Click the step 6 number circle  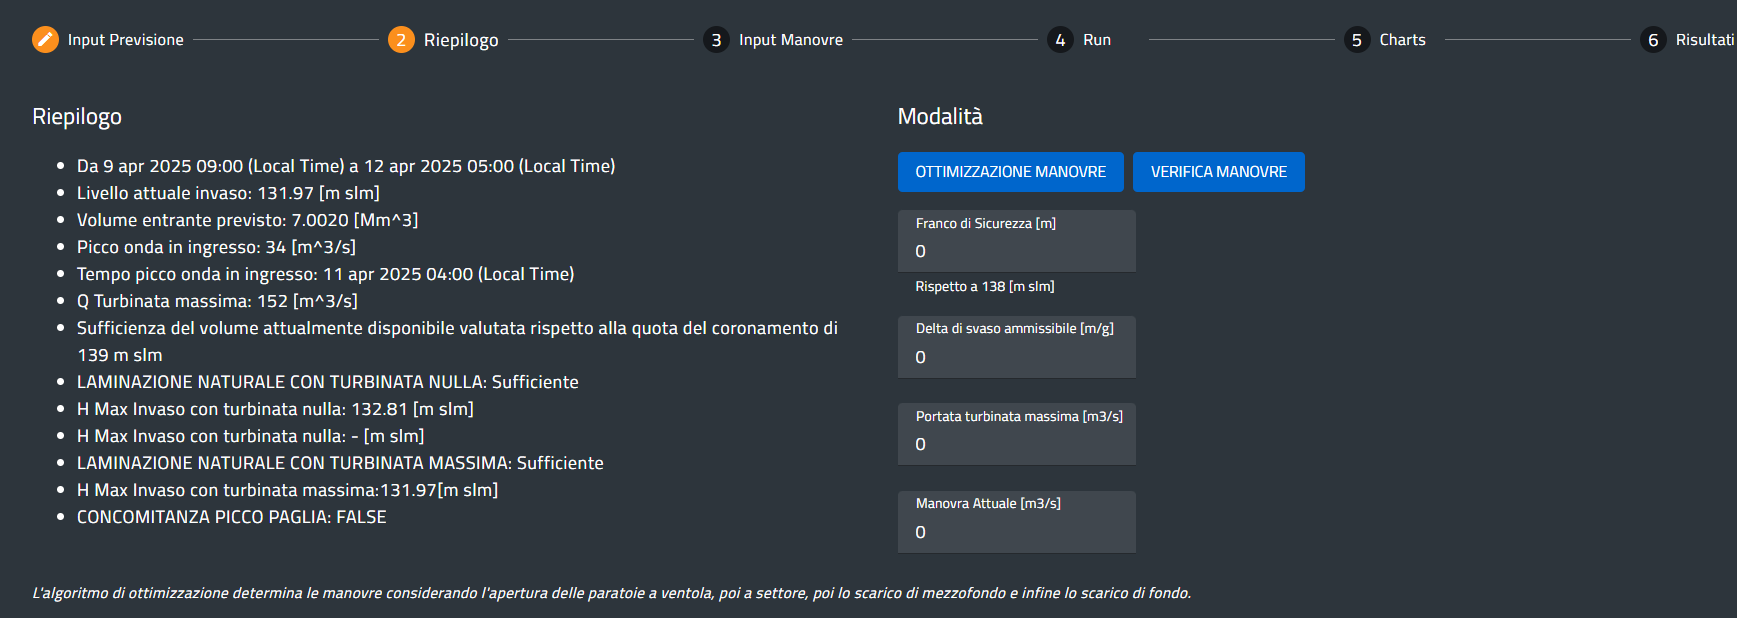click(1653, 40)
